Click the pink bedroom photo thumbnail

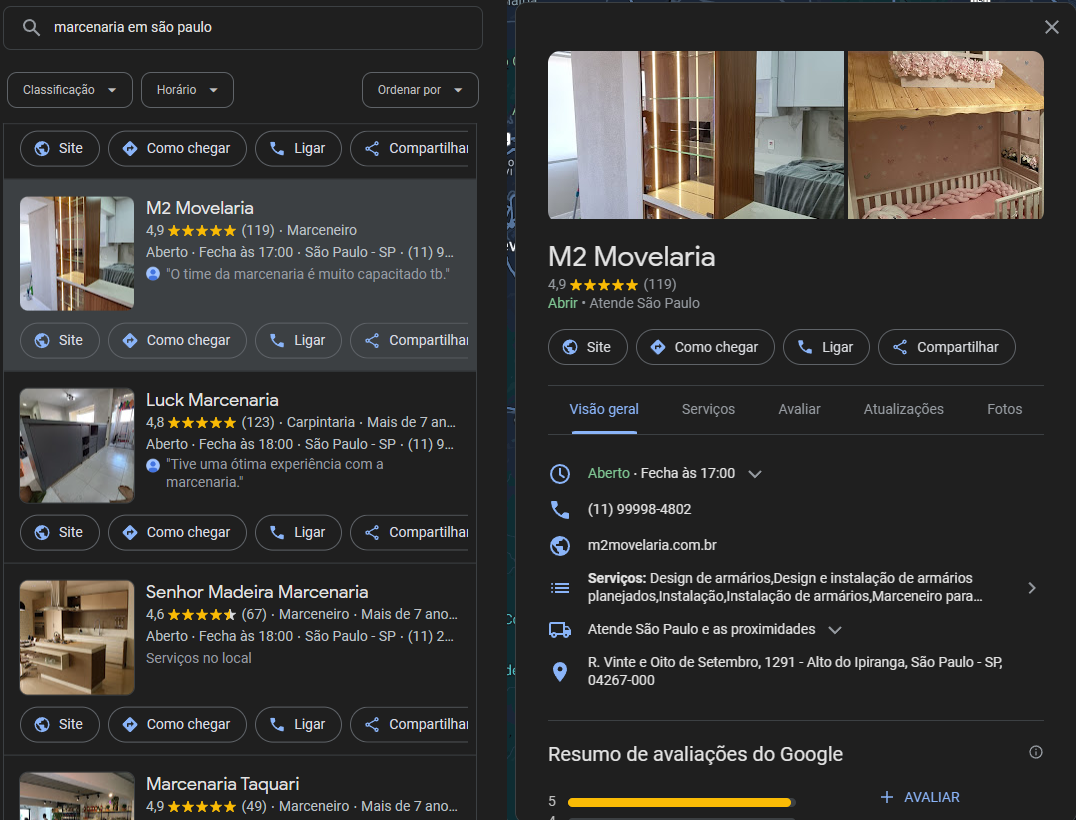[945, 134]
